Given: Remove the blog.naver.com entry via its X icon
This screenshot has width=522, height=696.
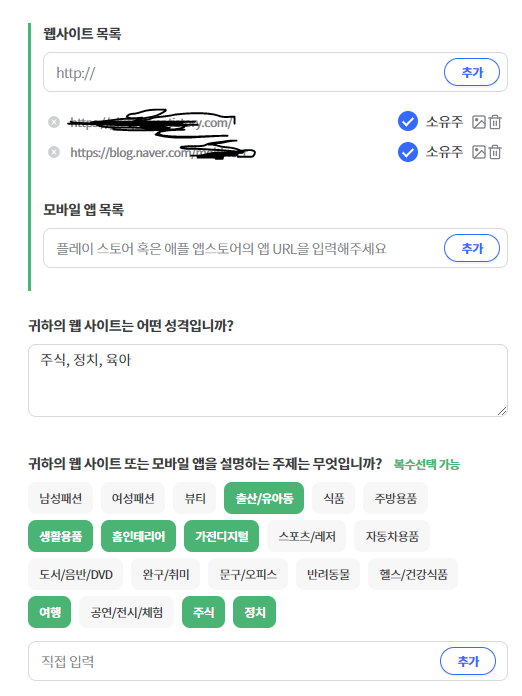Looking at the screenshot, I should [54, 152].
